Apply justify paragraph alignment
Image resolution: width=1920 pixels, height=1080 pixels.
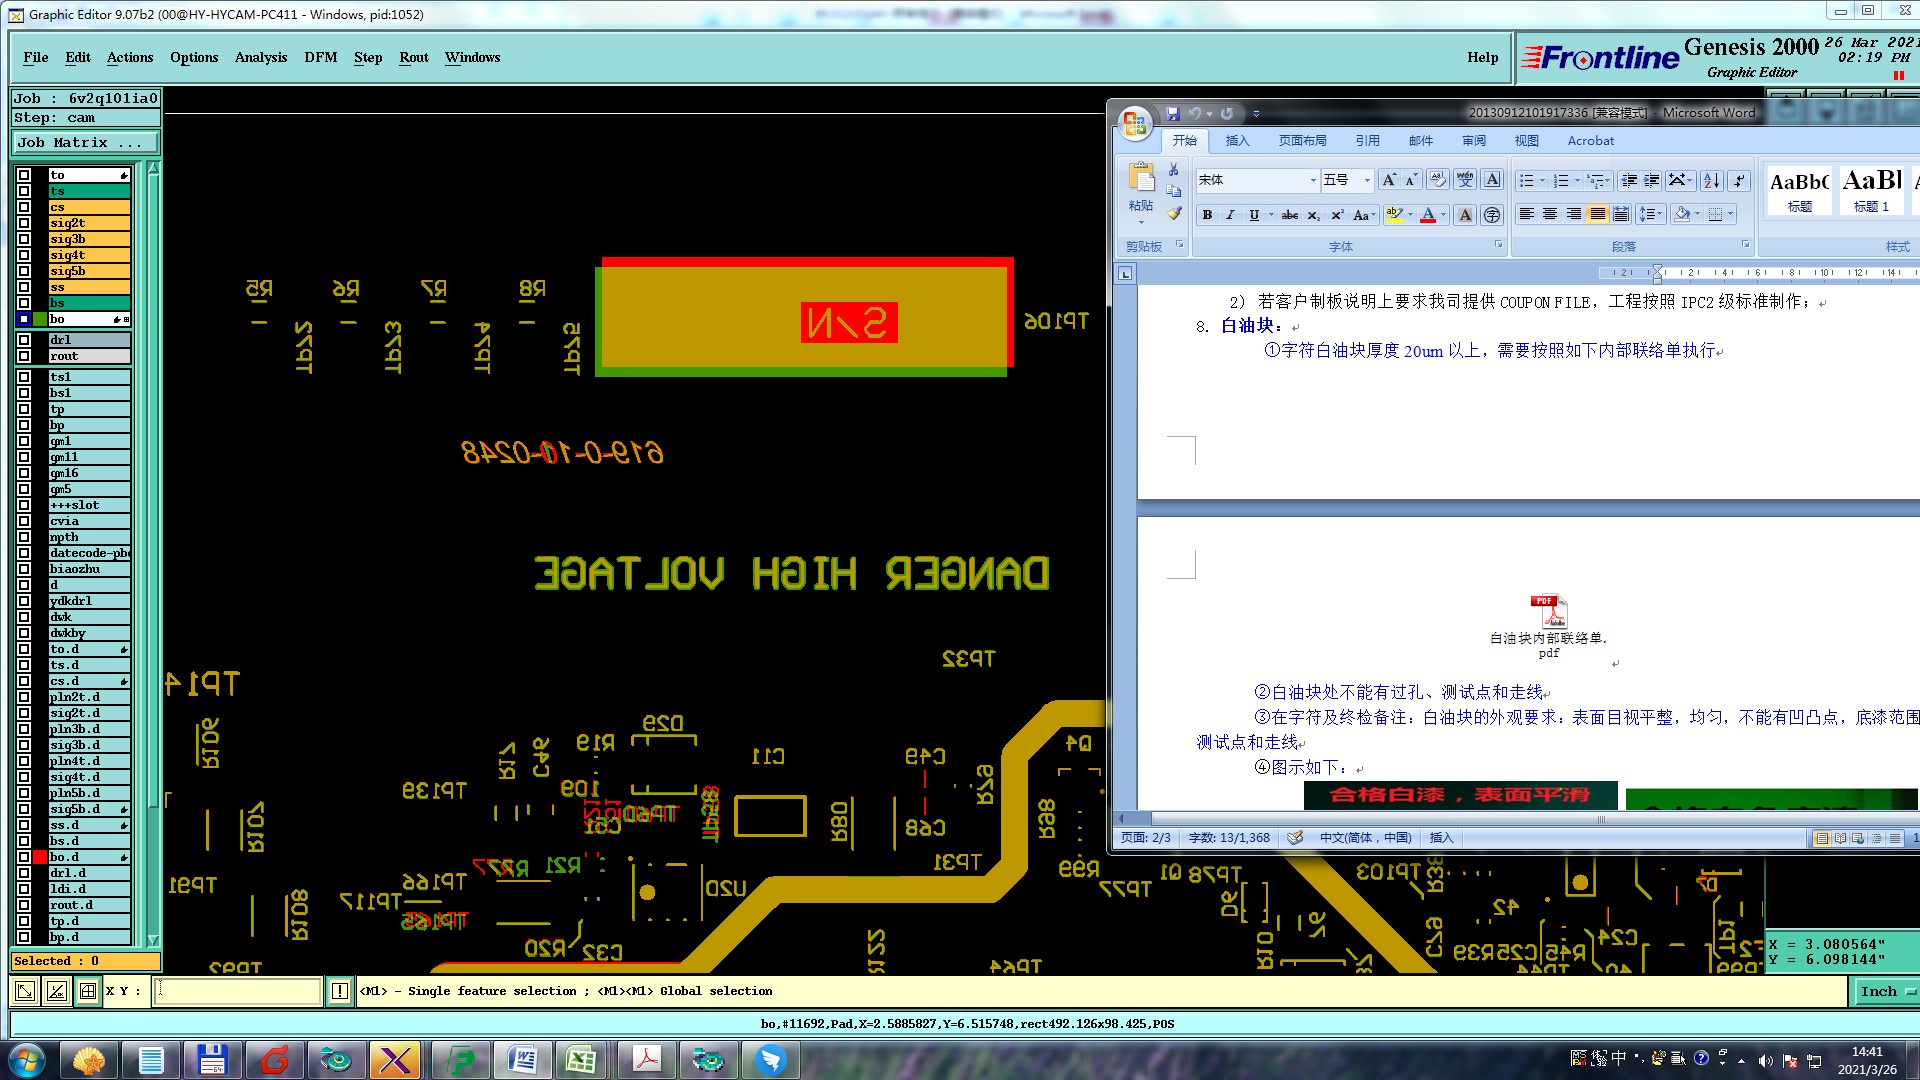point(1597,214)
